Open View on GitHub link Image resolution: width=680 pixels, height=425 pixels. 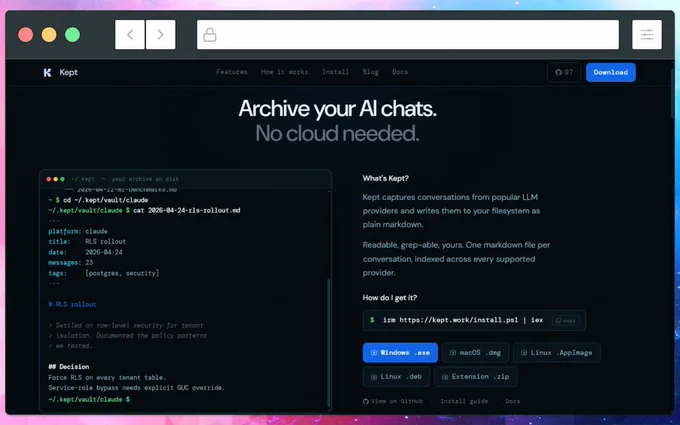pos(392,401)
